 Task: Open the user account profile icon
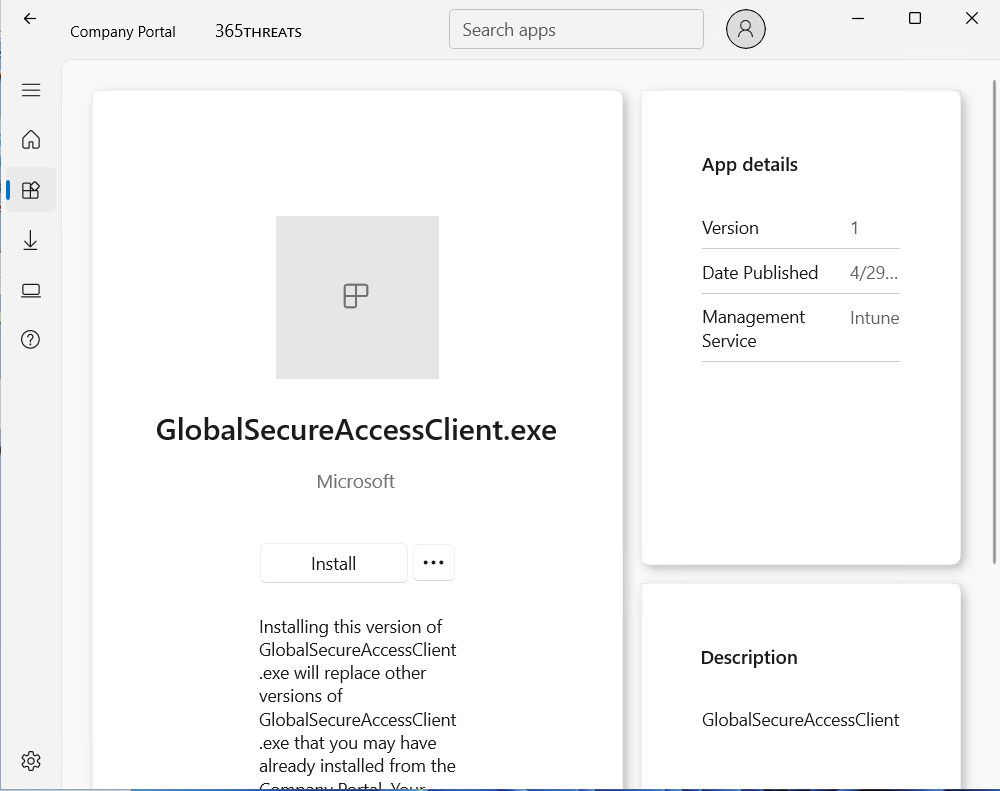pos(746,29)
